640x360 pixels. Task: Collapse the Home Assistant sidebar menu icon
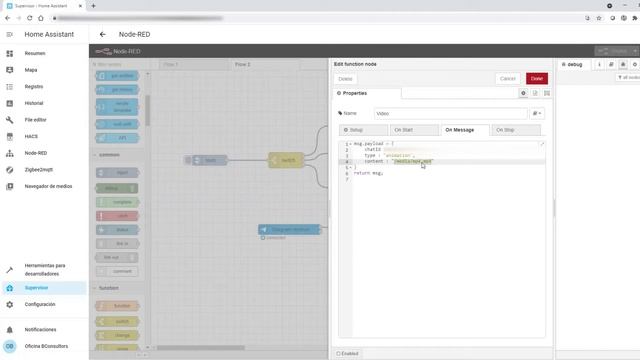[9, 35]
